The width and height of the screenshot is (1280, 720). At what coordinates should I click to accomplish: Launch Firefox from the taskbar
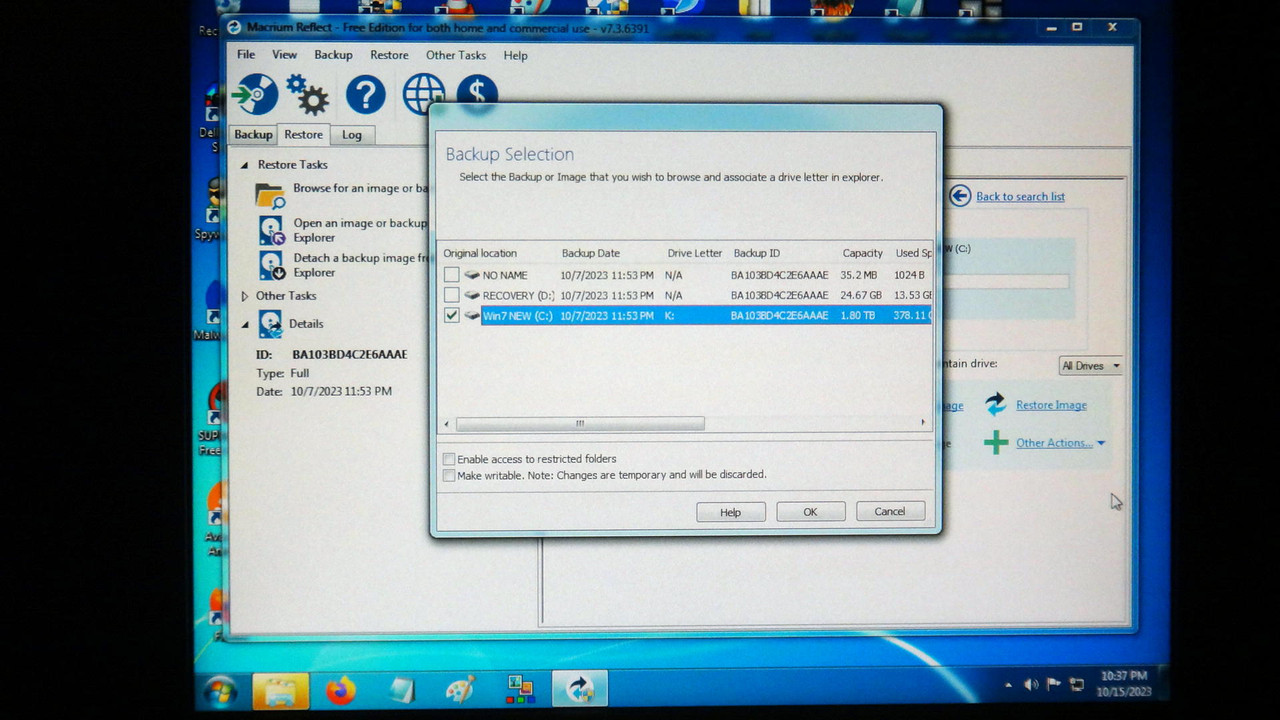tap(340, 690)
